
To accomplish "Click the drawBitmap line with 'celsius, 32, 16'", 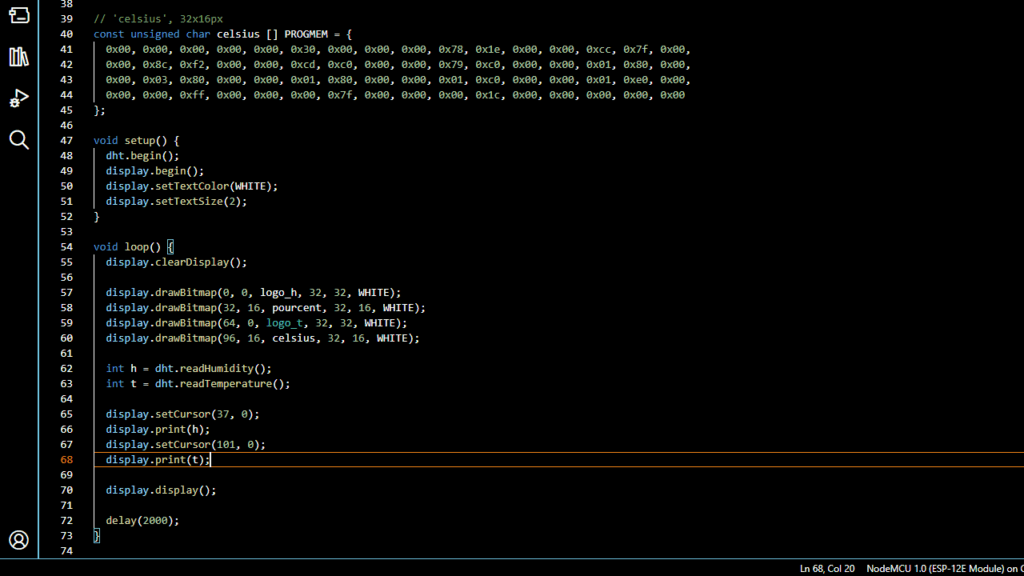I will coord(263,338).
